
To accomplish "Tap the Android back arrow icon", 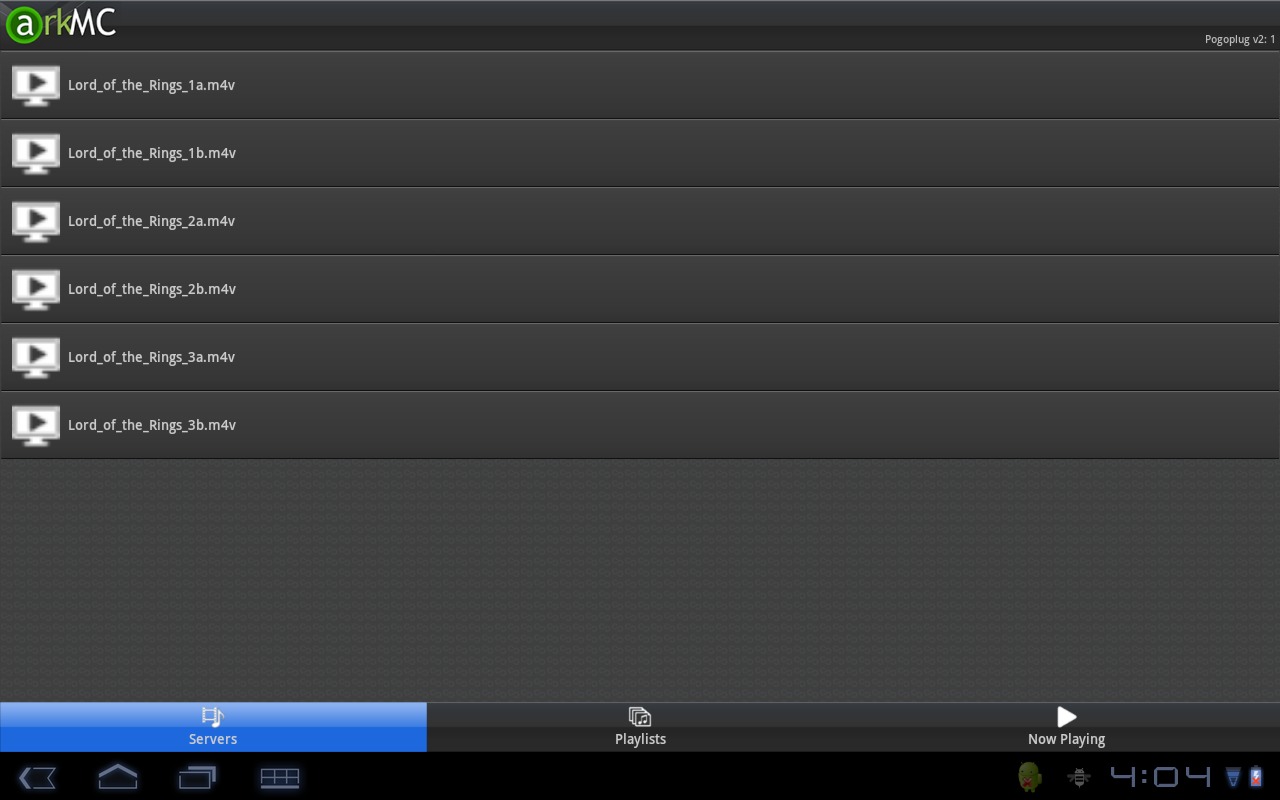I will (37, 777).
